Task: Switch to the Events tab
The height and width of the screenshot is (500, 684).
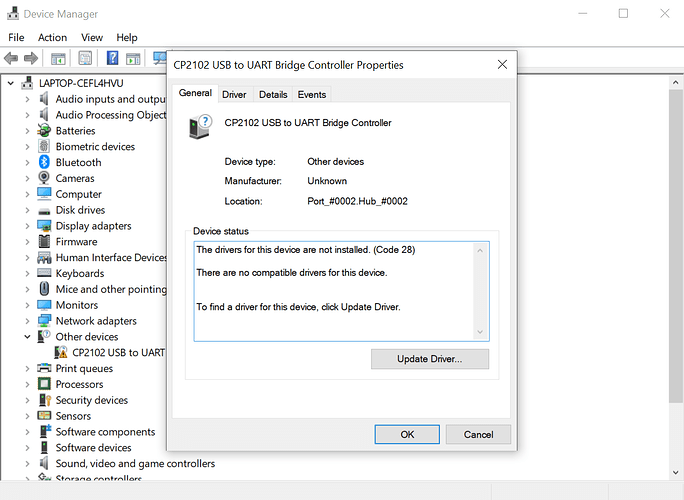Action: [x=312, y=95]
